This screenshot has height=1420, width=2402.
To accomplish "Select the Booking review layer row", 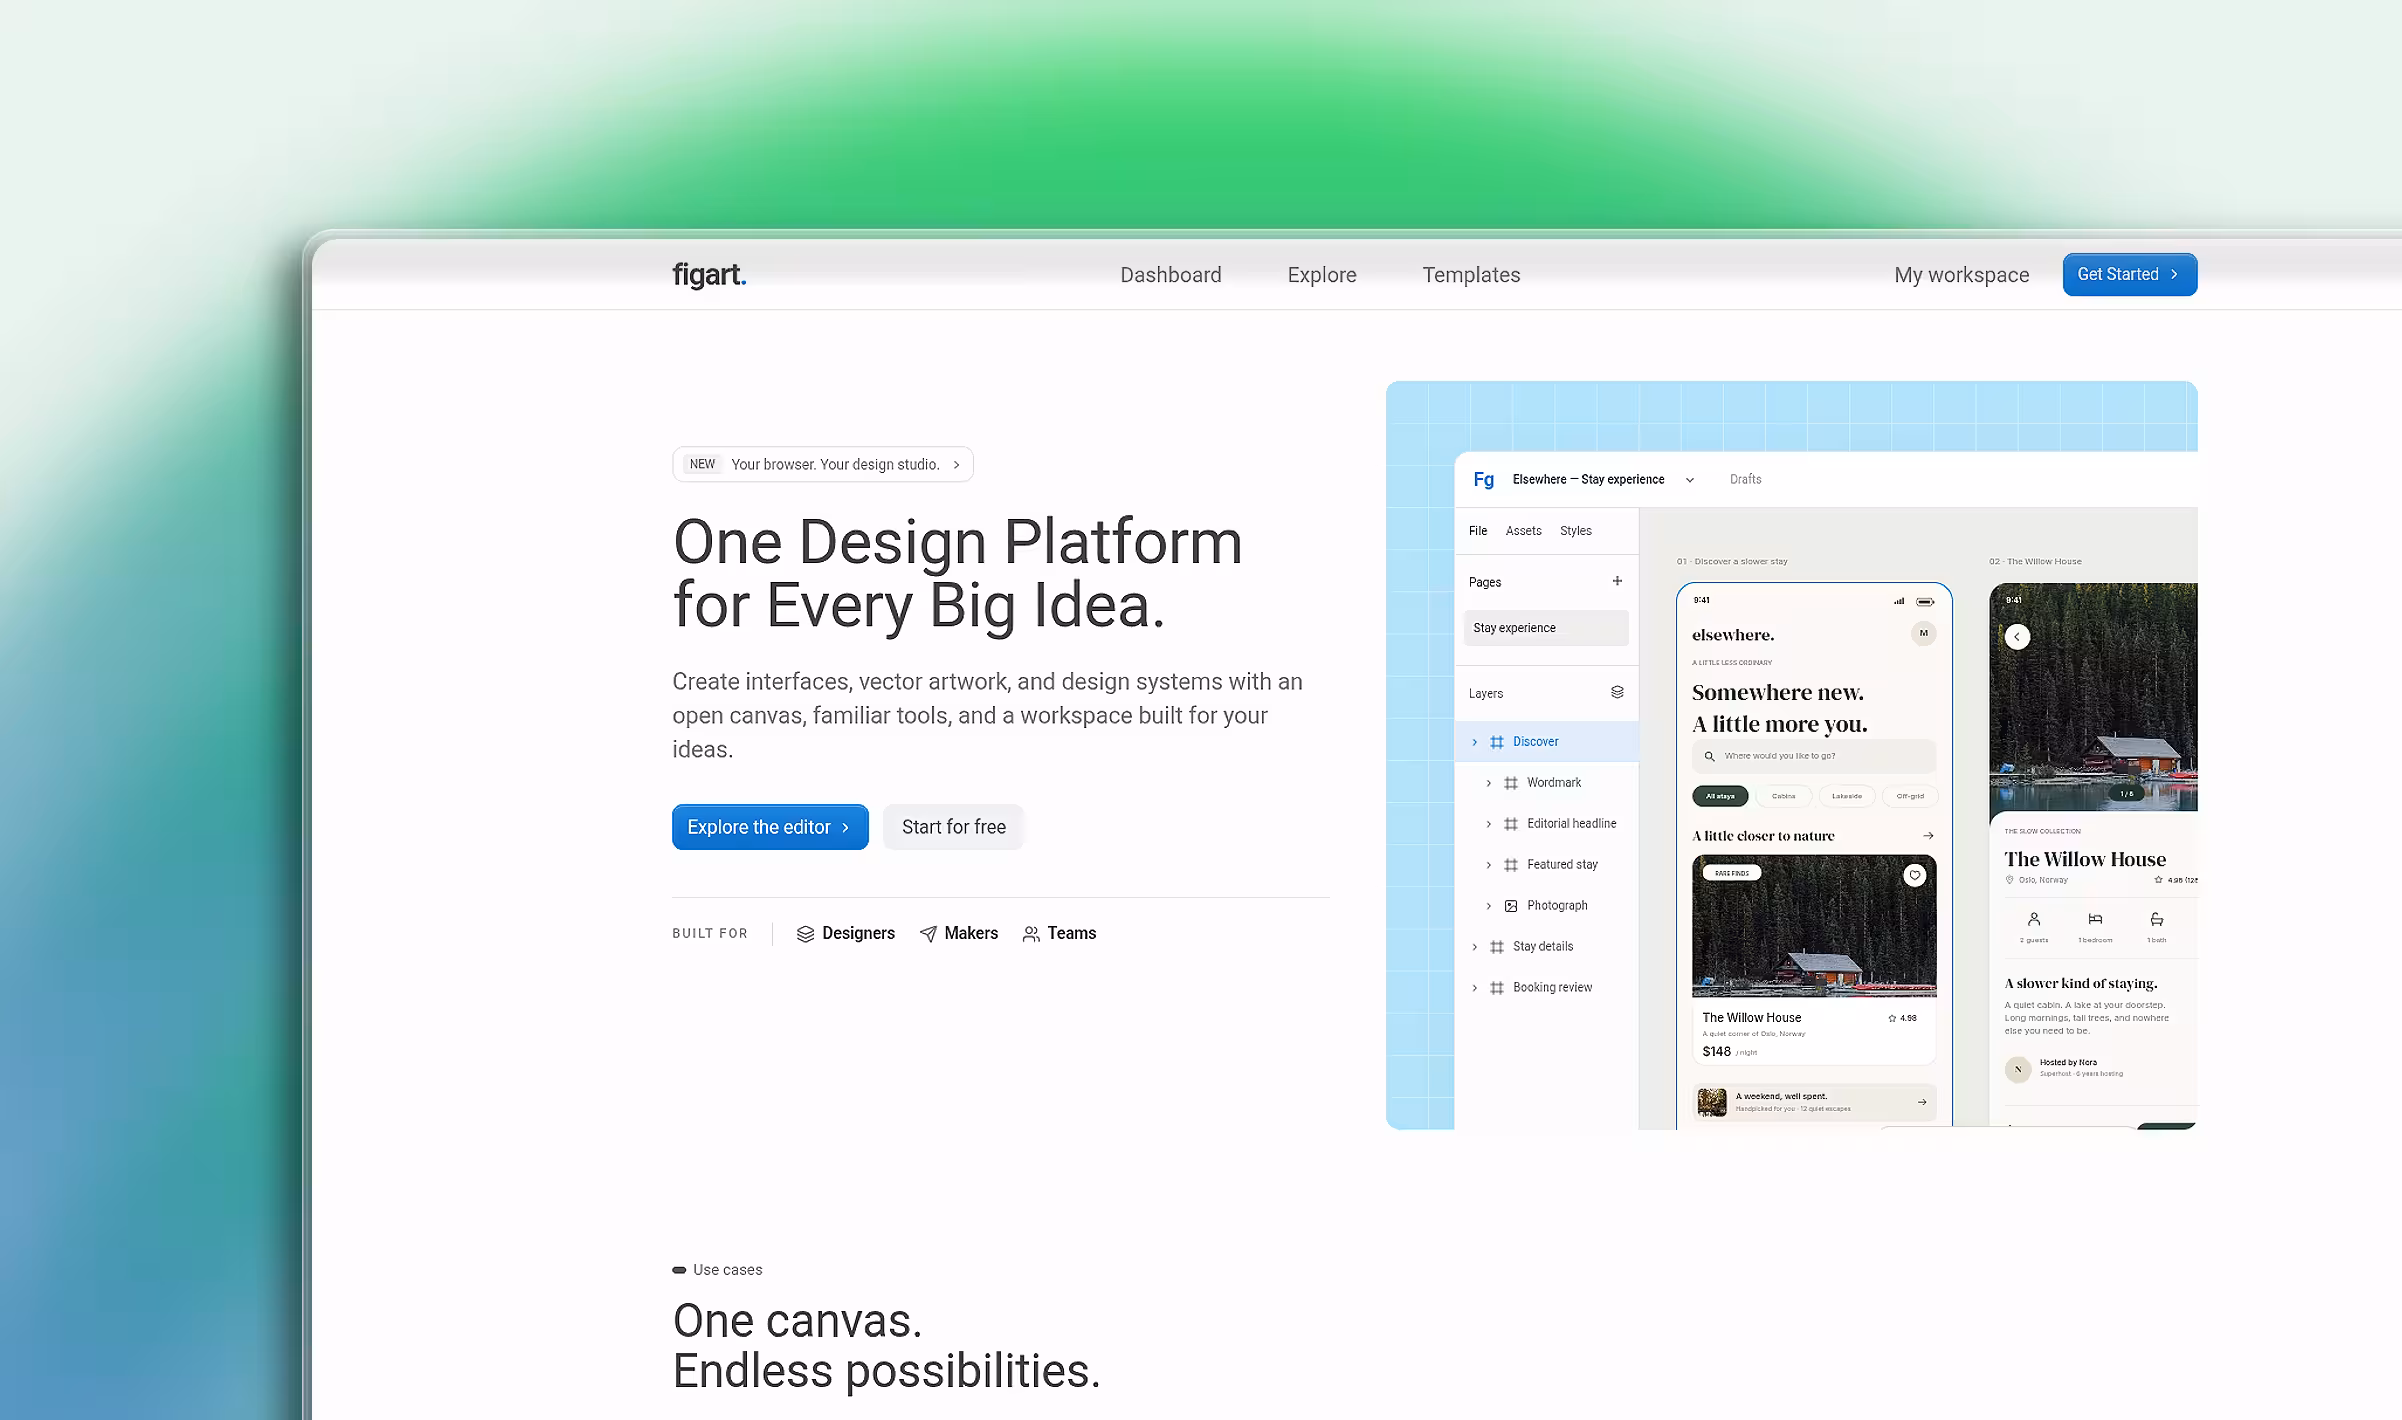I will [1546, 987].
